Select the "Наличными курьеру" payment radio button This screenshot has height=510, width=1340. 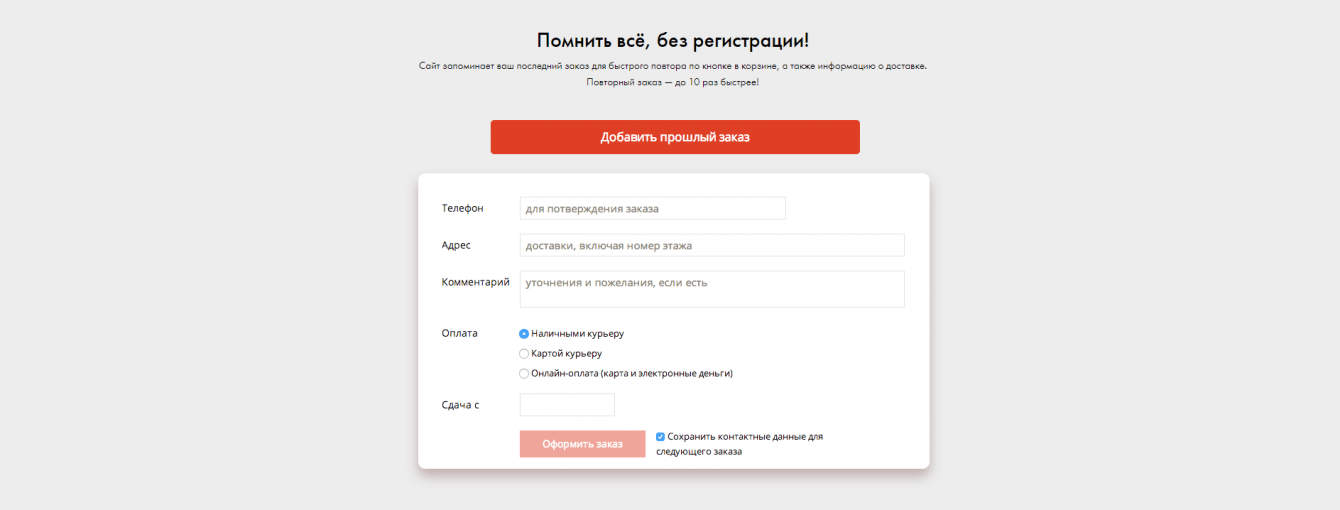click(x=524, y=334)
